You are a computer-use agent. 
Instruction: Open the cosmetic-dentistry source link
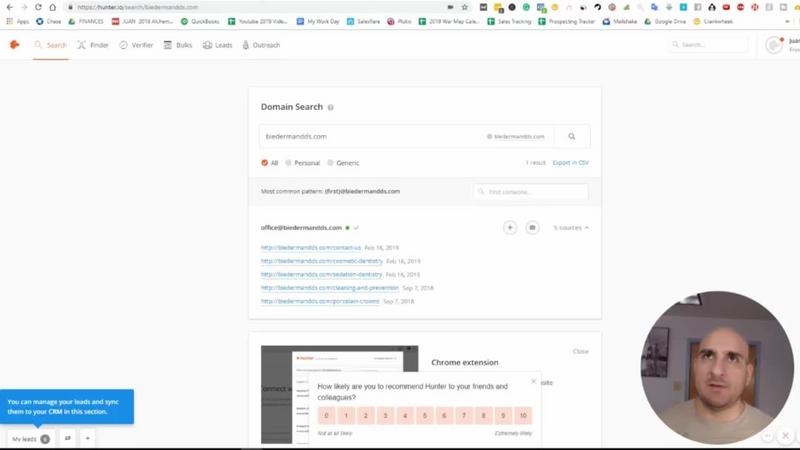tap(321, 261)
